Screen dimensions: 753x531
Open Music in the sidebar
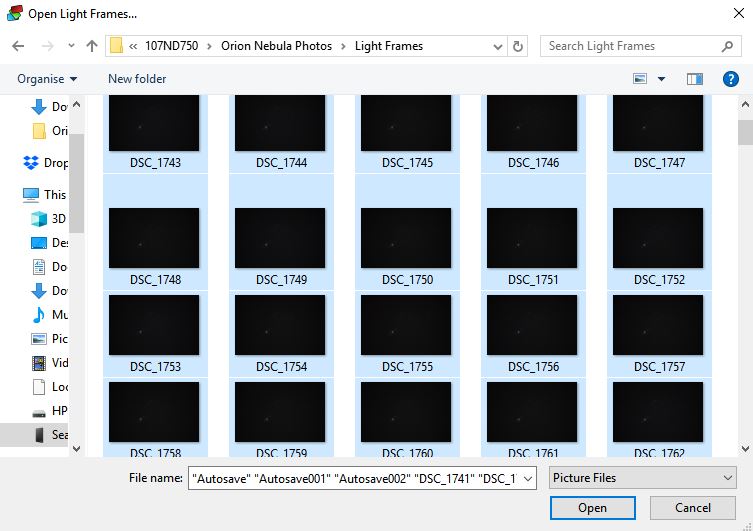(49, 314)
